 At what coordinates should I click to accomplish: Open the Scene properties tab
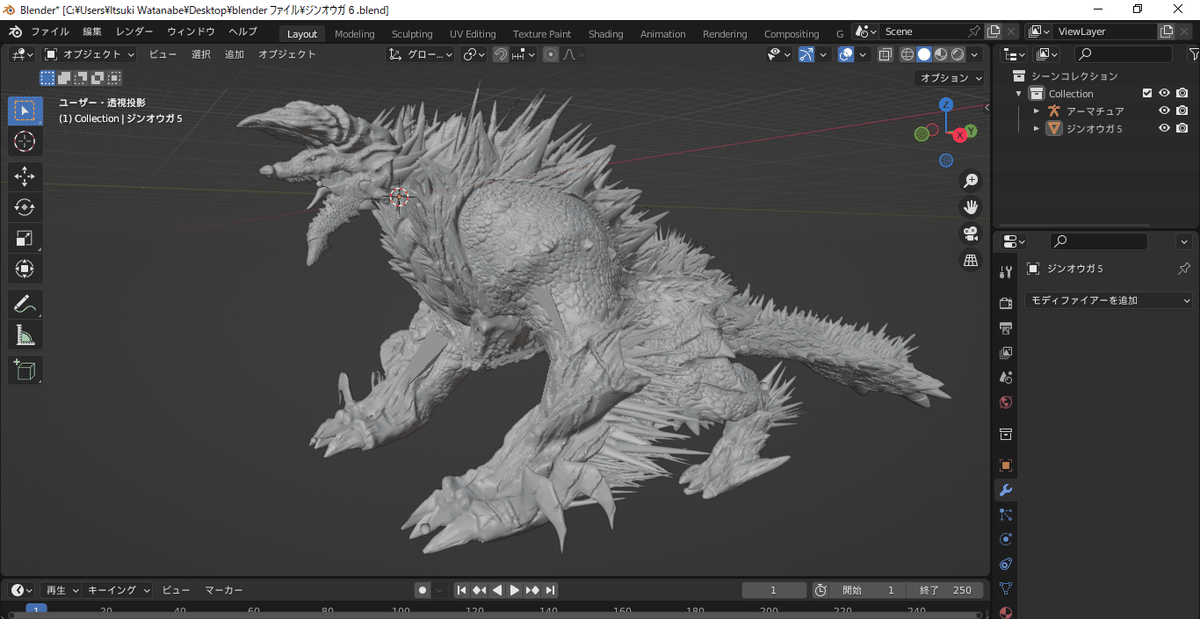tap(1006, 378)
